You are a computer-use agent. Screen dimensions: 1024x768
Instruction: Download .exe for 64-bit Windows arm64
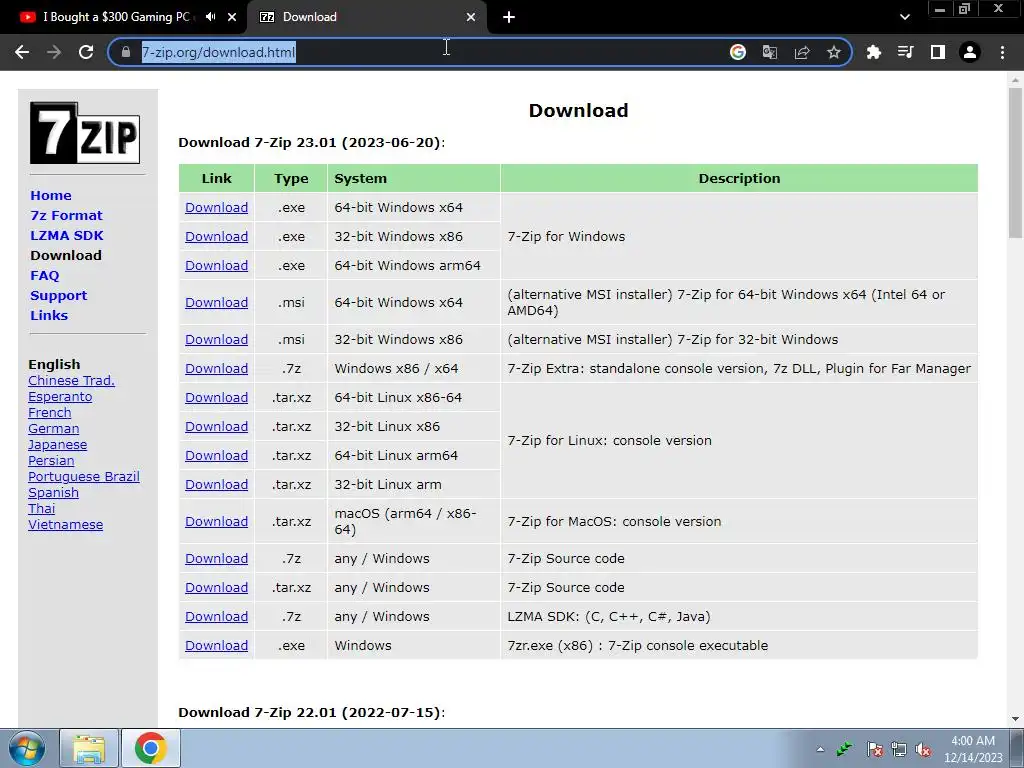(216, 266)
